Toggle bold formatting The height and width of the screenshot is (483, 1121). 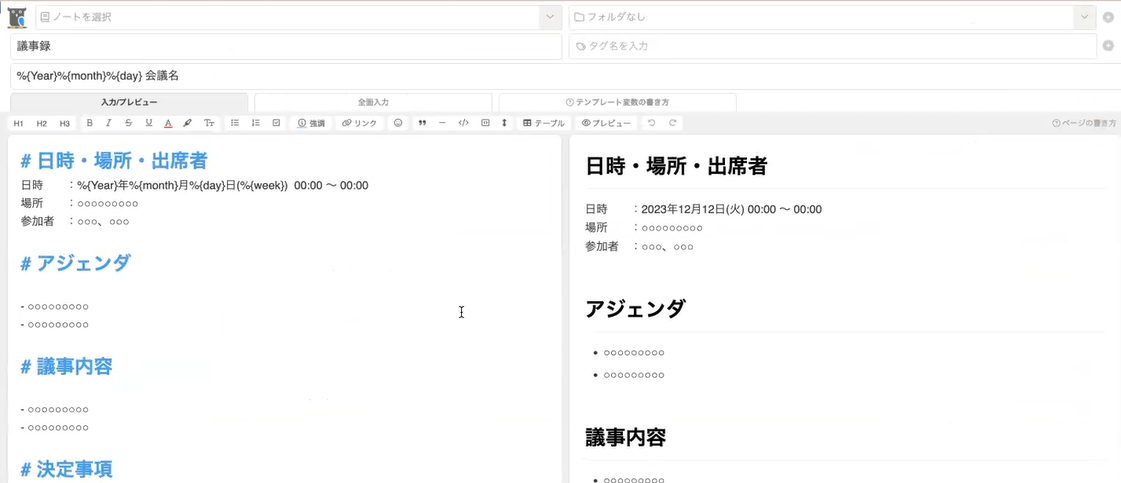(x=89, y=123)
